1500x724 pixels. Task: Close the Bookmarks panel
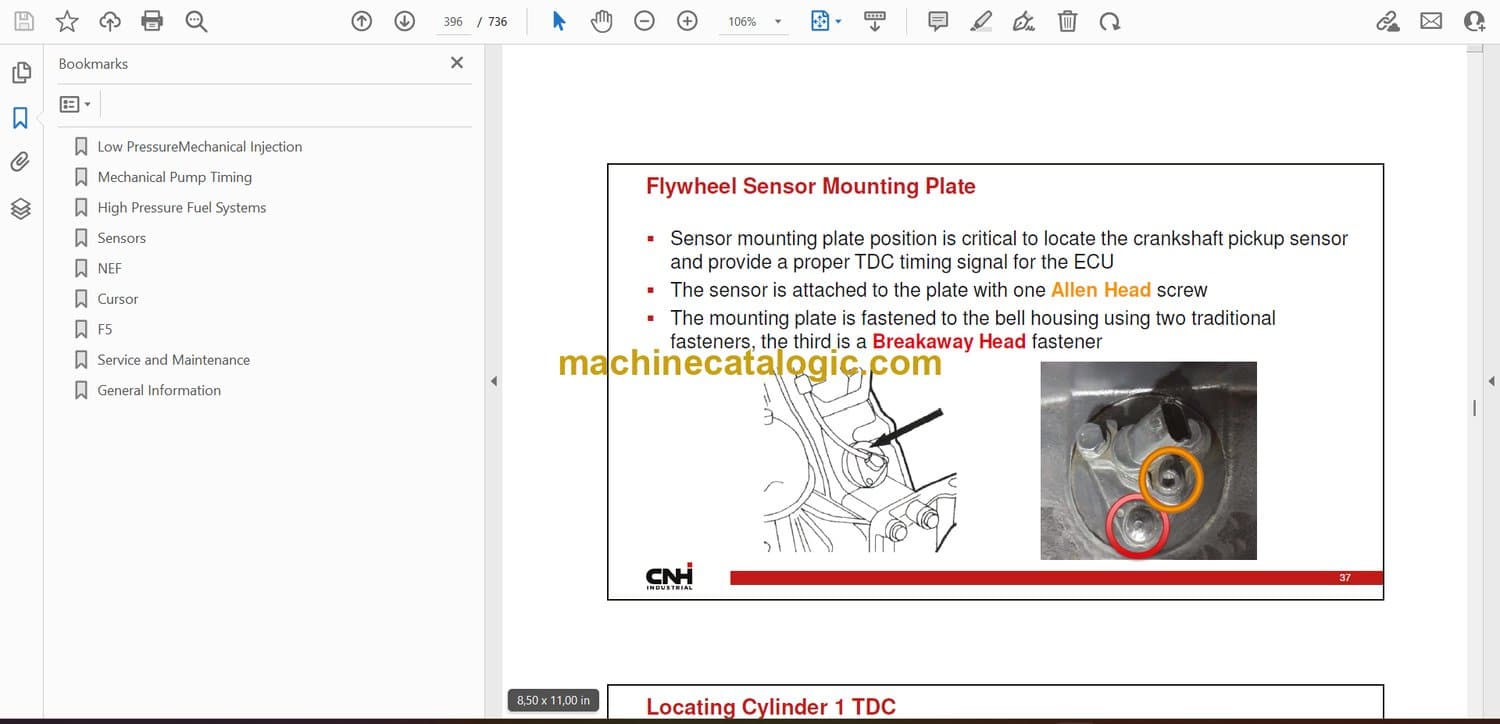pyautogui.click(x=457, y=63)
